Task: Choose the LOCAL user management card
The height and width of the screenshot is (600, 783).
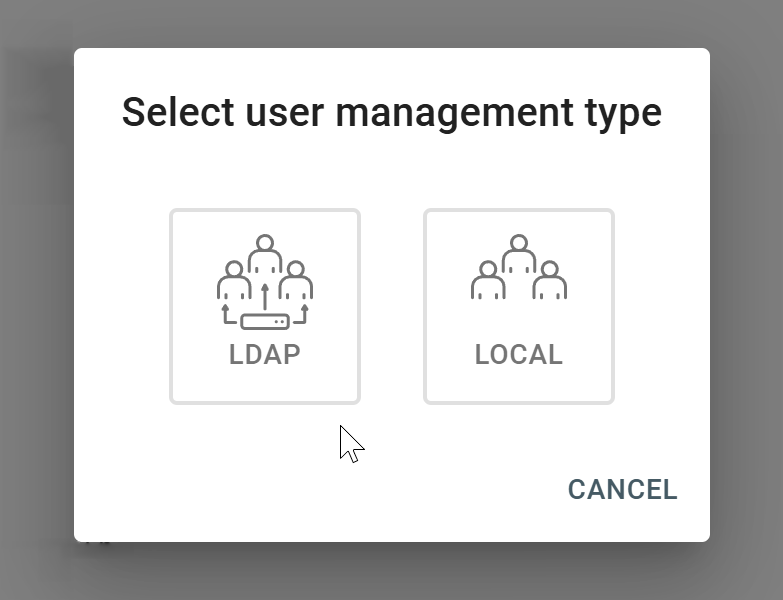Action: pos(518,306)
